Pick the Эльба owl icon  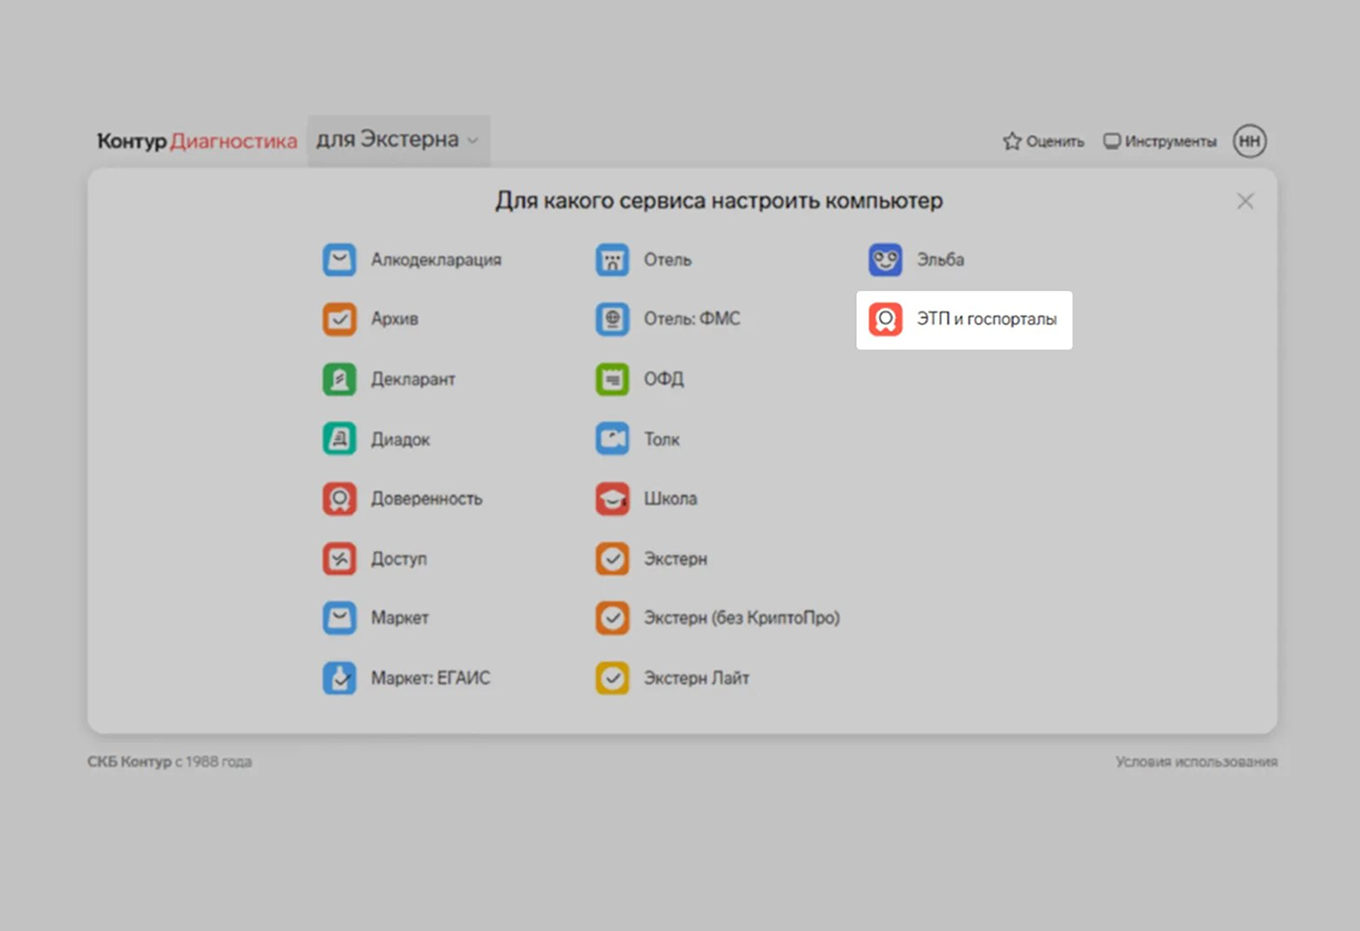[885, 260]
